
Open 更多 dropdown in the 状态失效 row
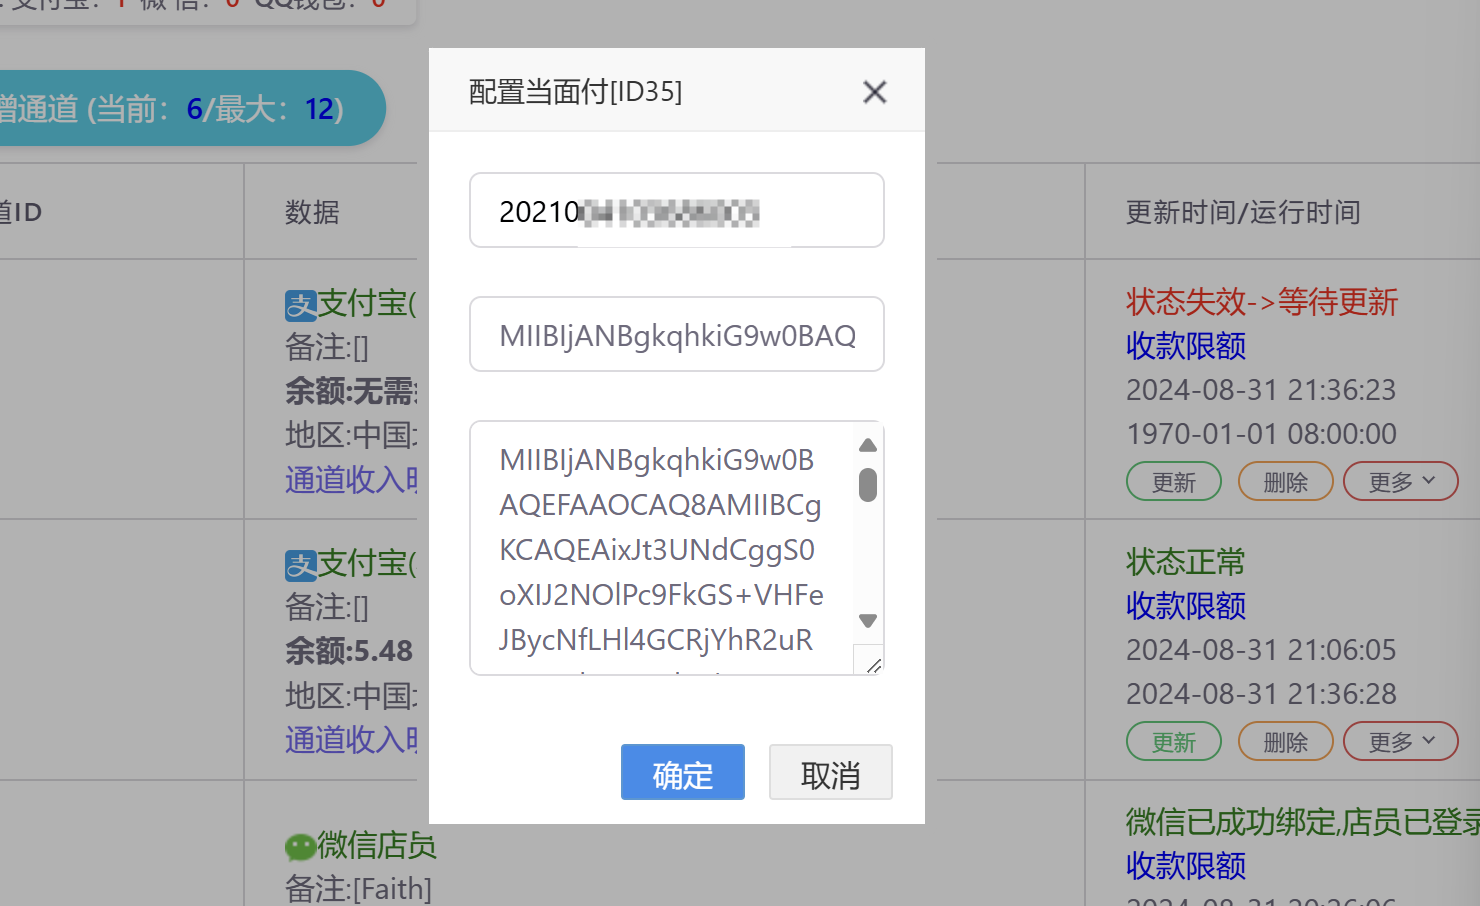pos(1401,481)
